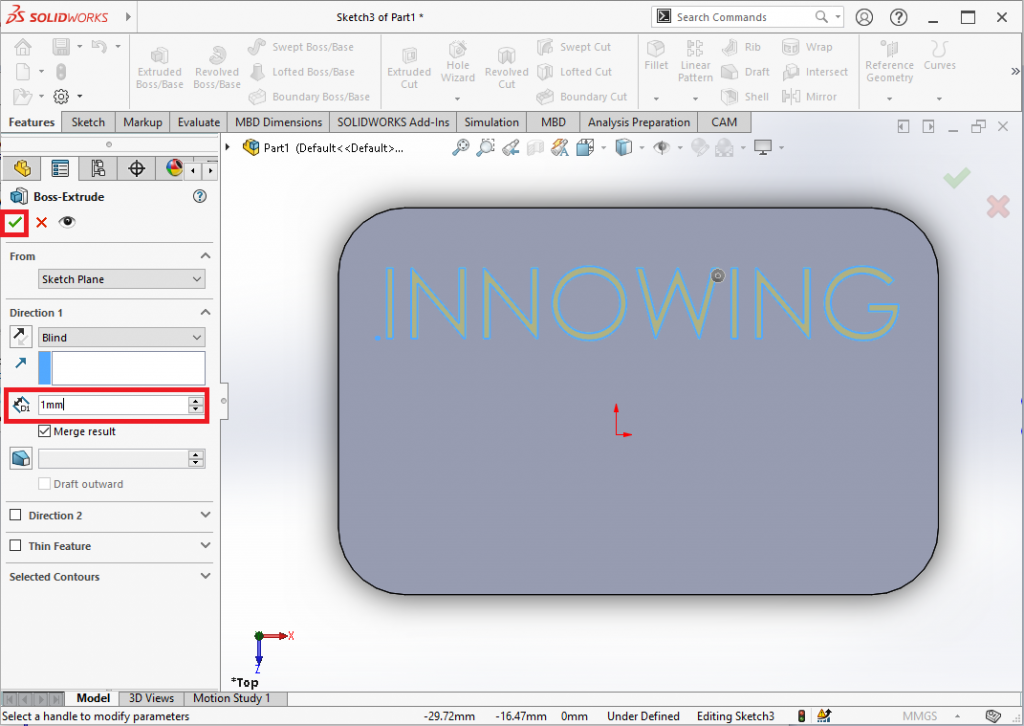Toggle detailed preview eye icon
The width and height of the screenshot is (1024, 726).
[67, 222]
